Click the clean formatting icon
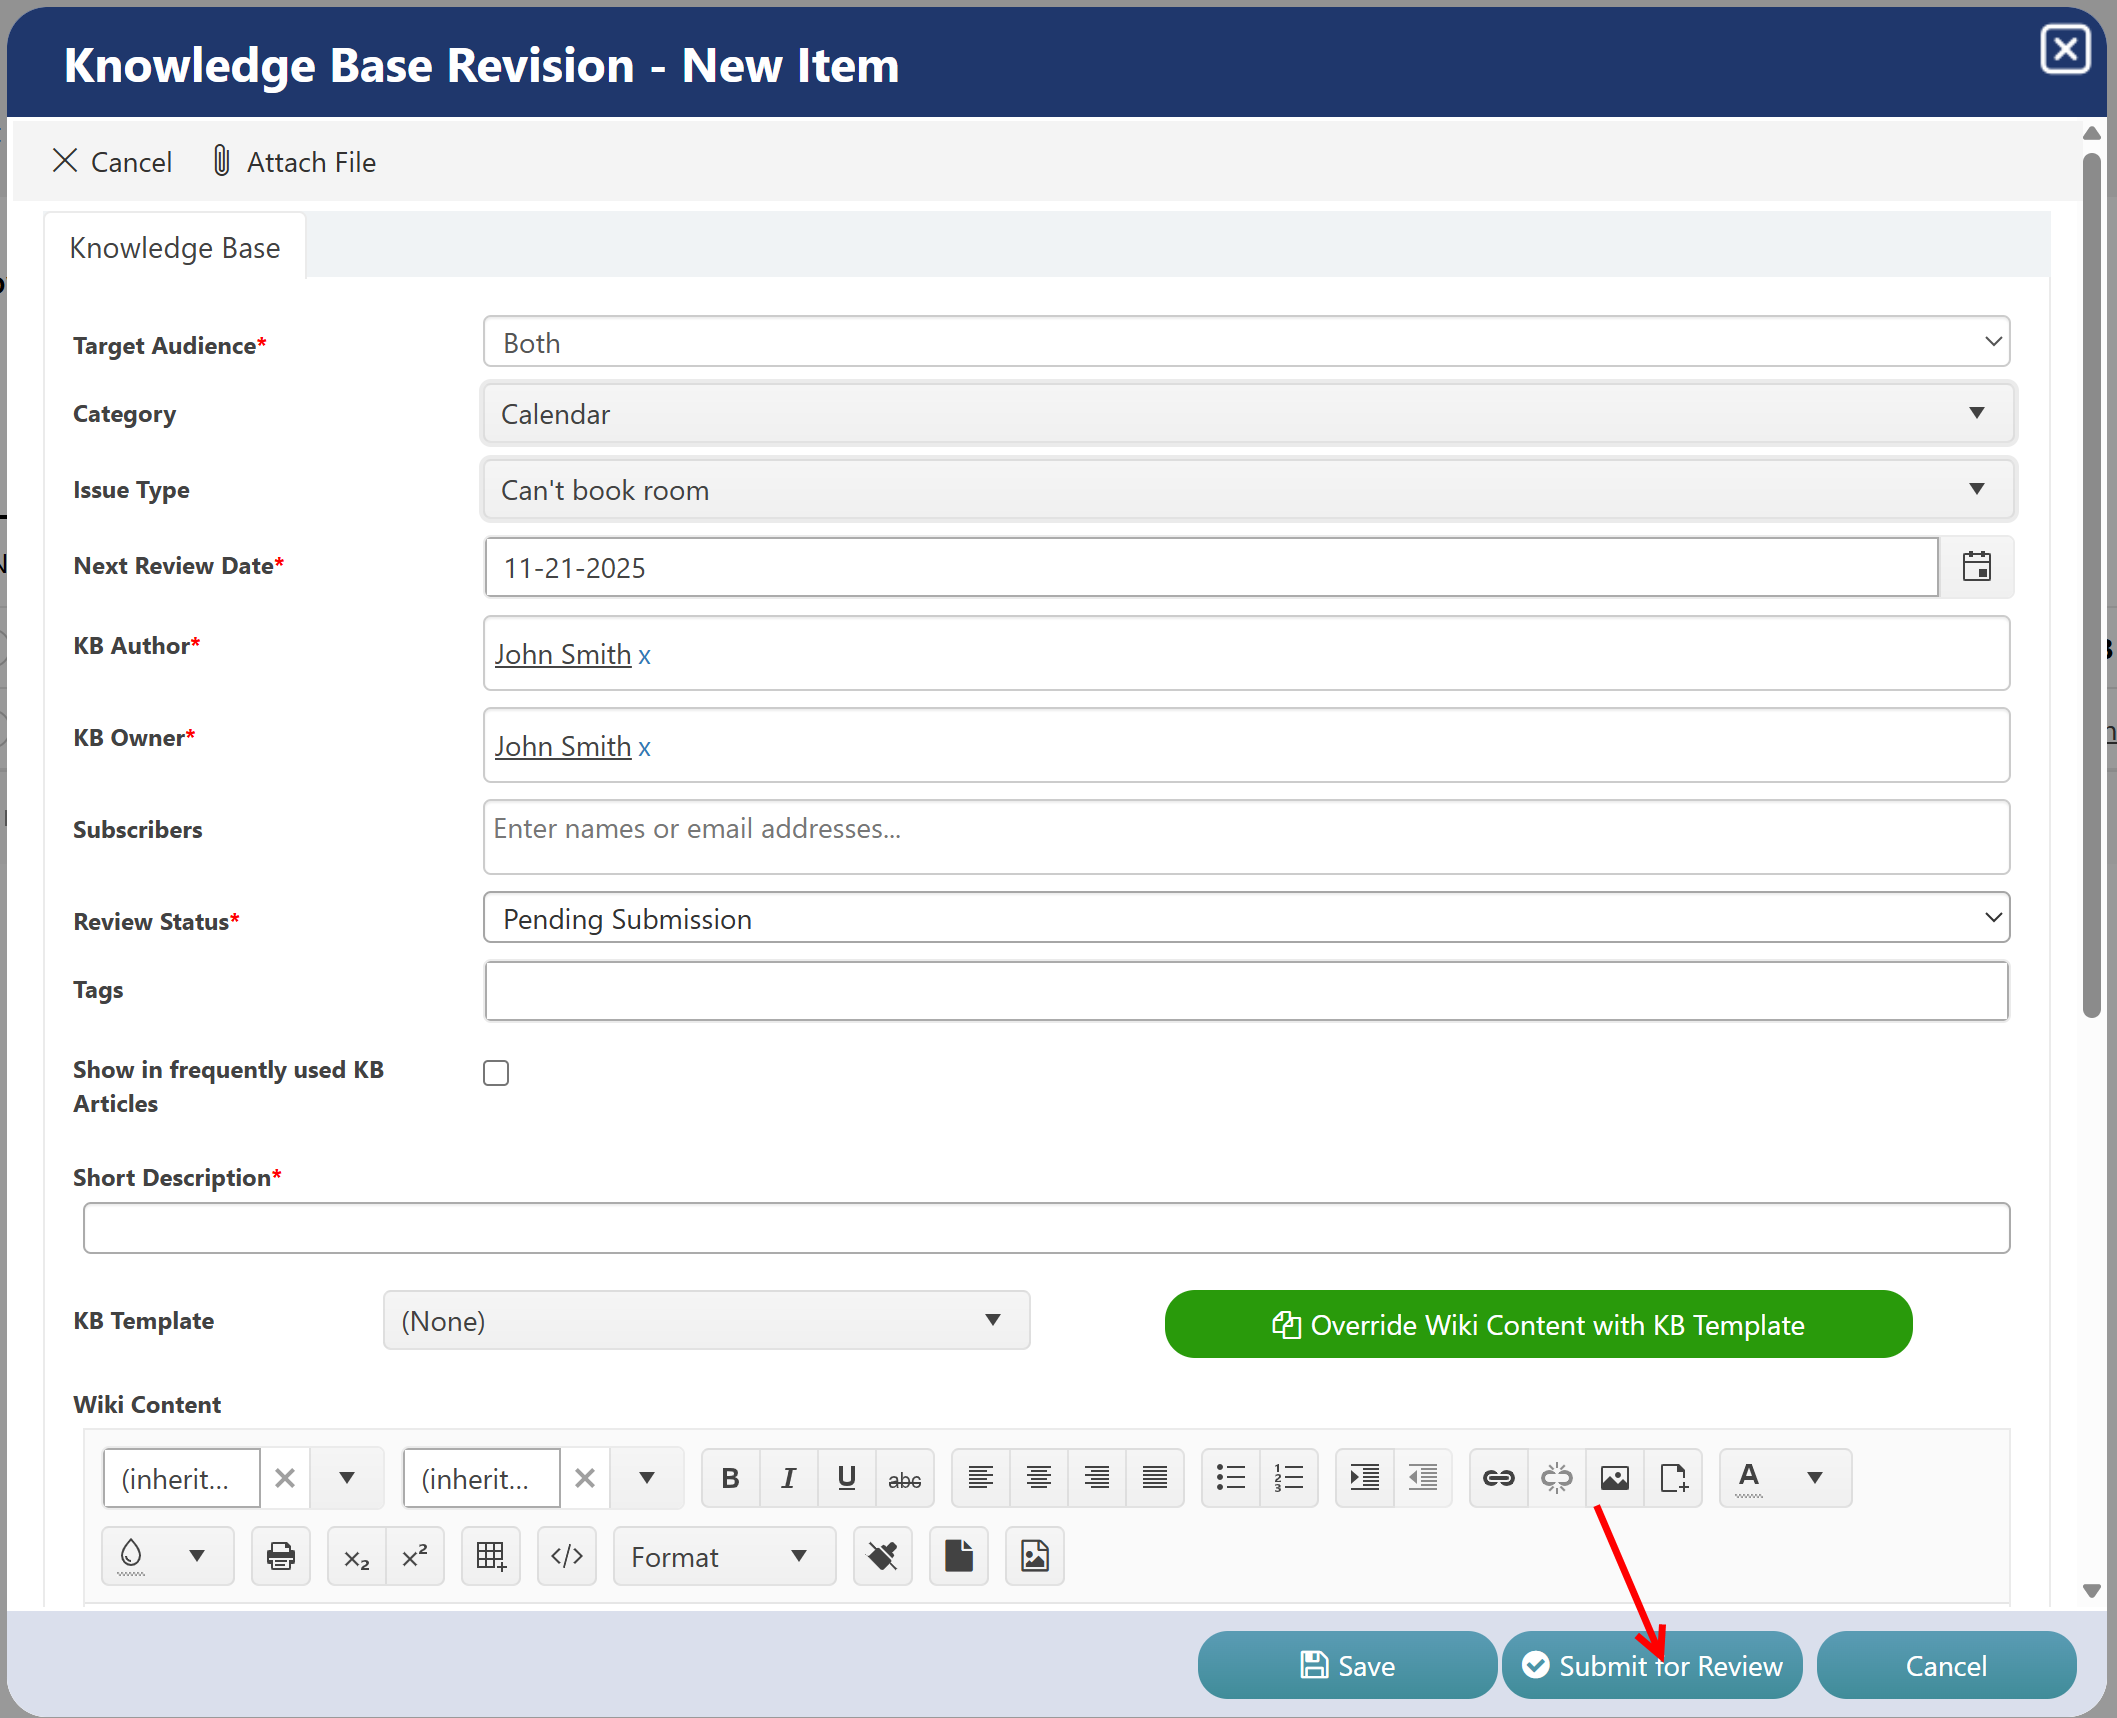The image size is (2117, 1718). [x=882, y=1556]
